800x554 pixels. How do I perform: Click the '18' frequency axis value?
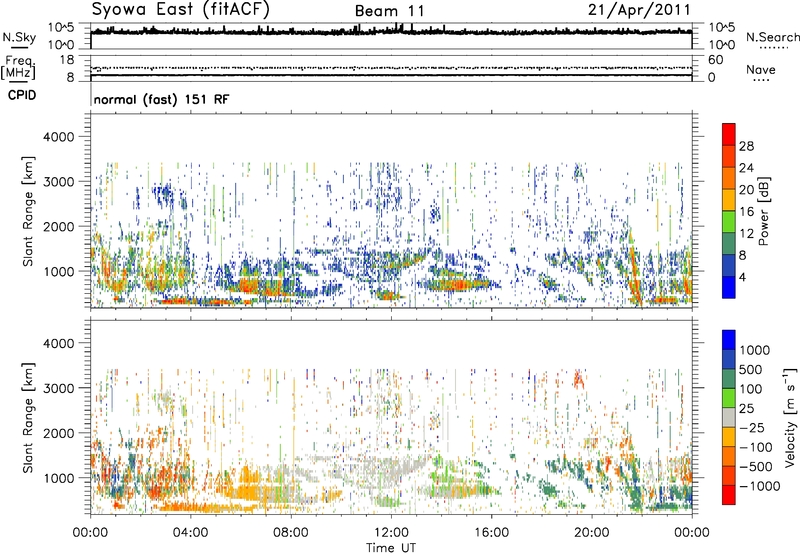67,60
